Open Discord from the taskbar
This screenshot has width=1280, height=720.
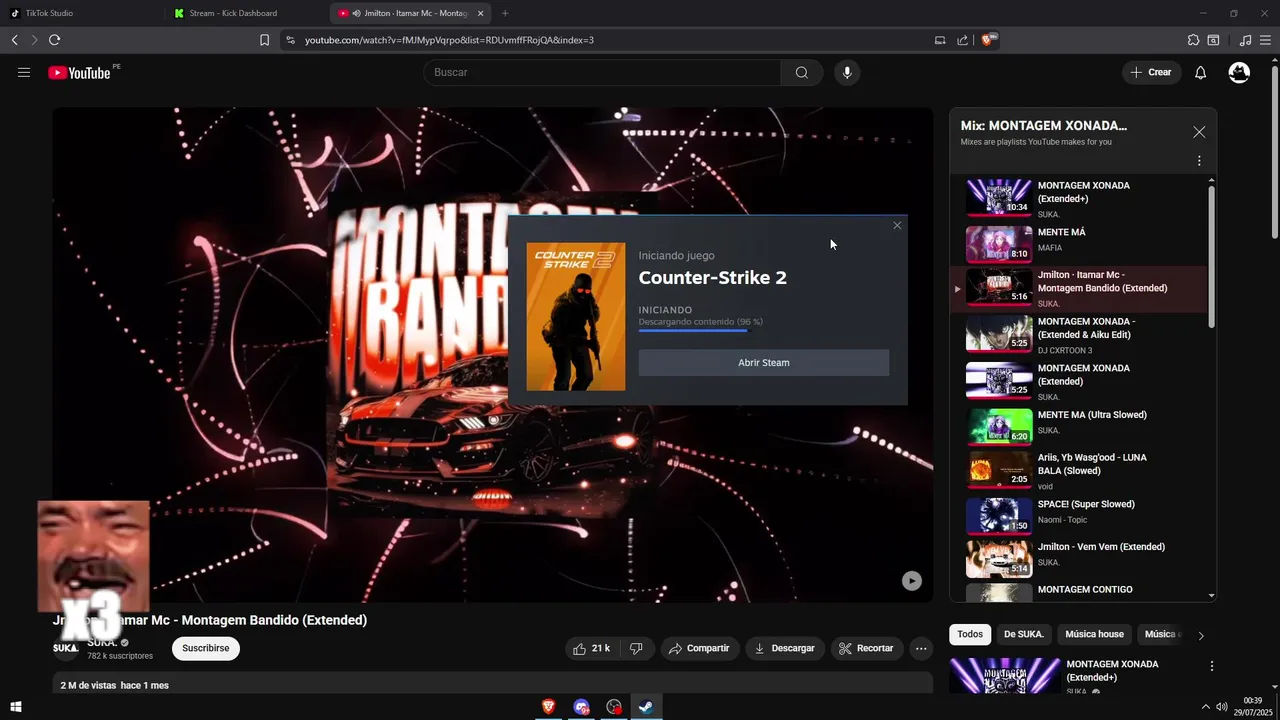tap(581, 707)
